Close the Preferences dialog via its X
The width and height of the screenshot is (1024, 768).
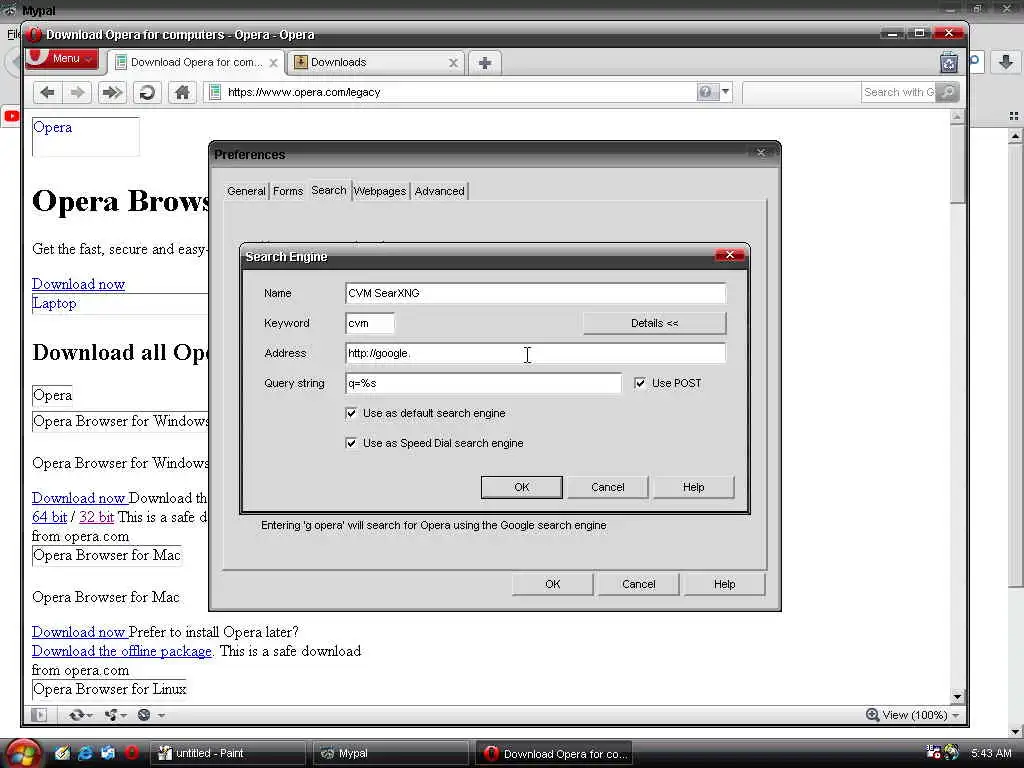pyautogui.click(x=761, y=153)
